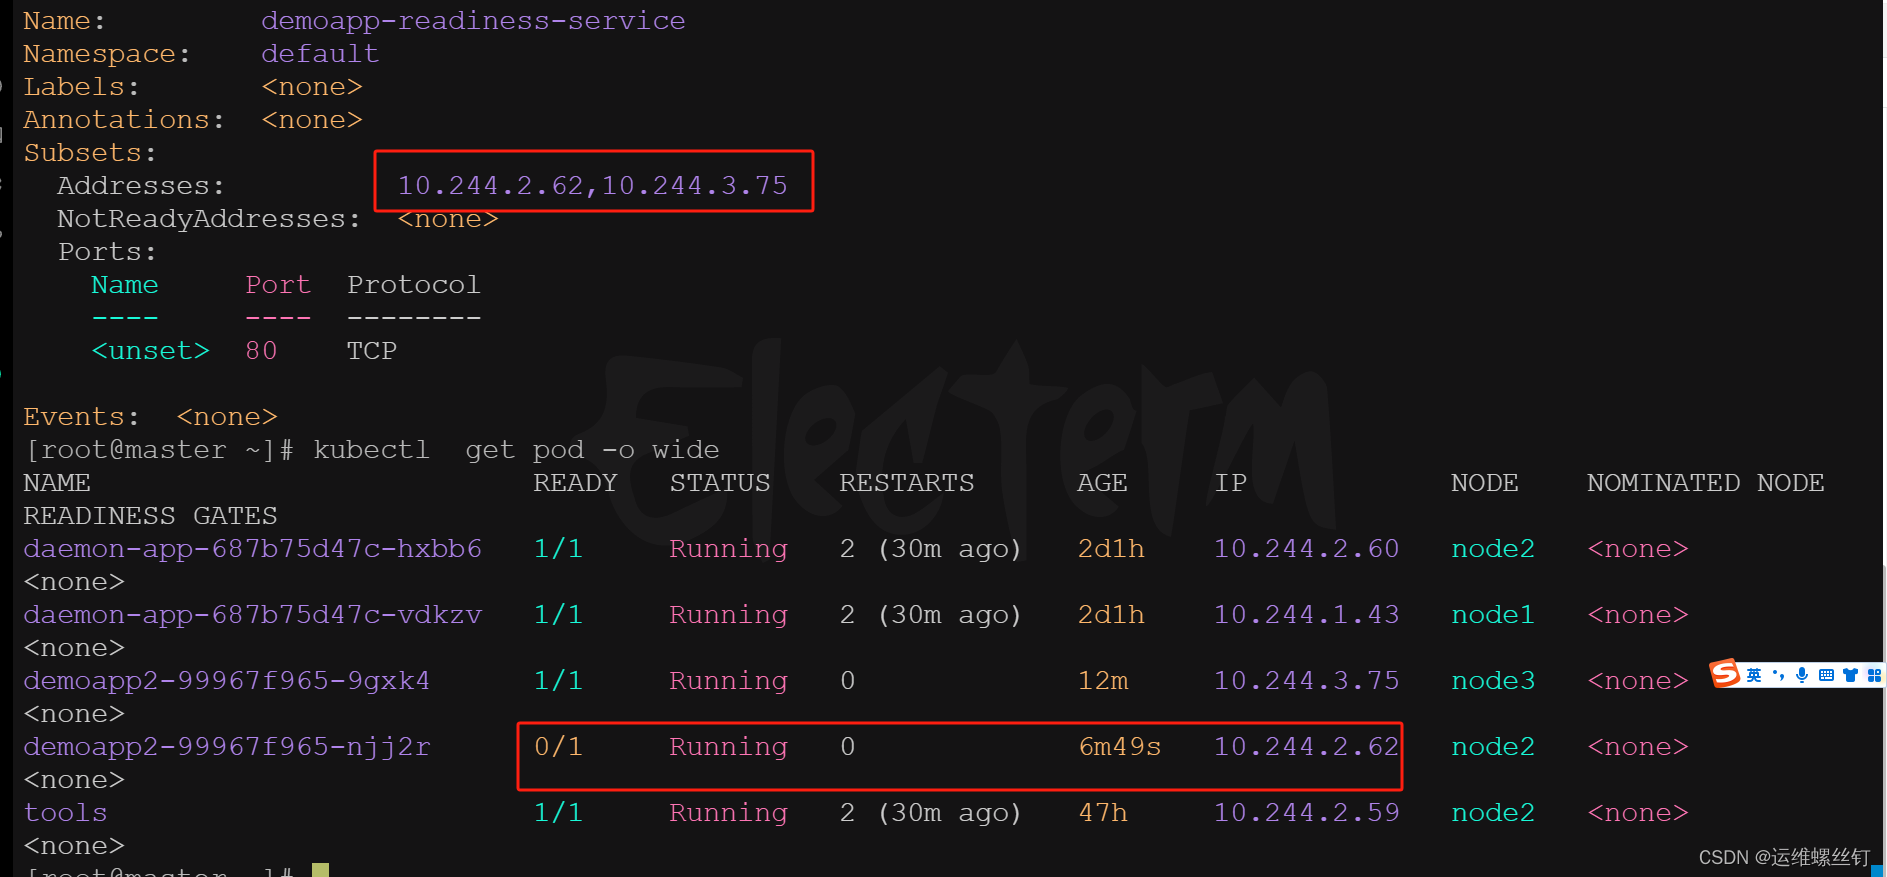This screenshot has height=877, width=1887.
Task: Click the Port column header
Action: pyautogui.click(x=278, y=285)
